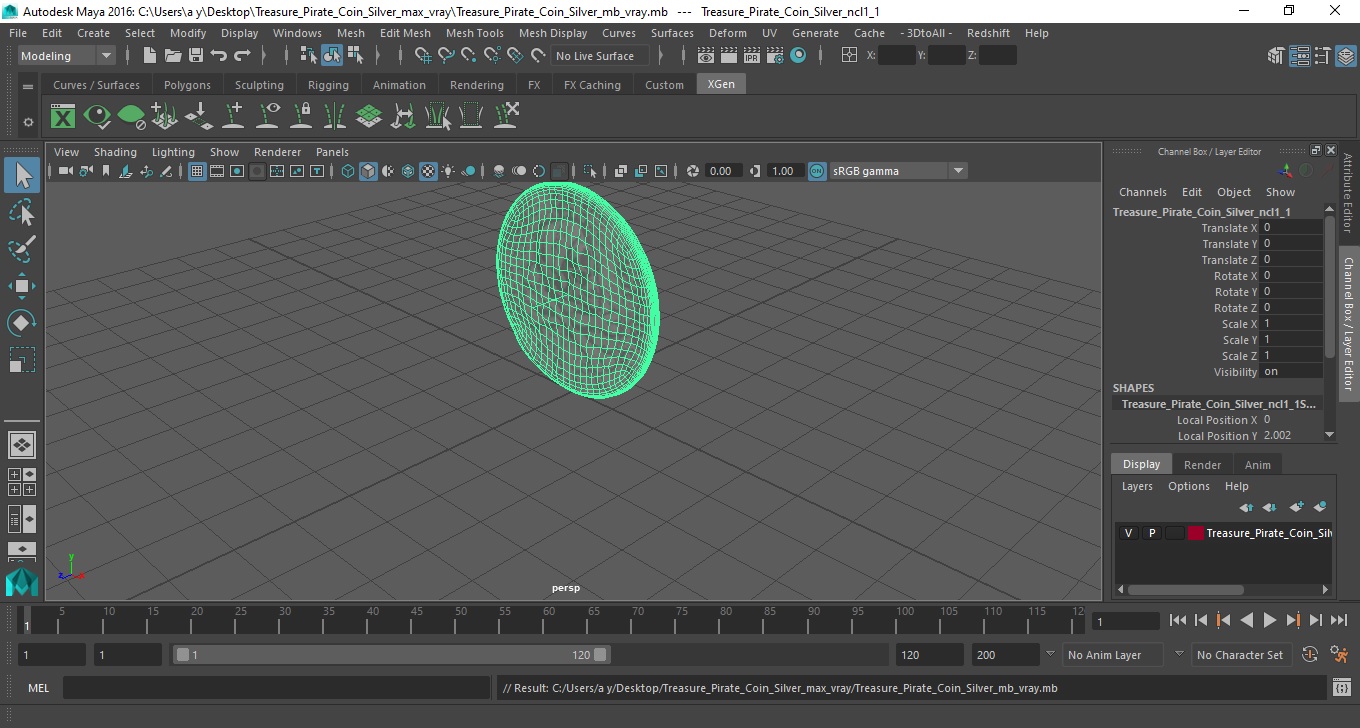Image resolution: width=1360 pixels, height=728 pixels.
Task: Switch to the Polygons shelf tab
Action: (187, 85)
